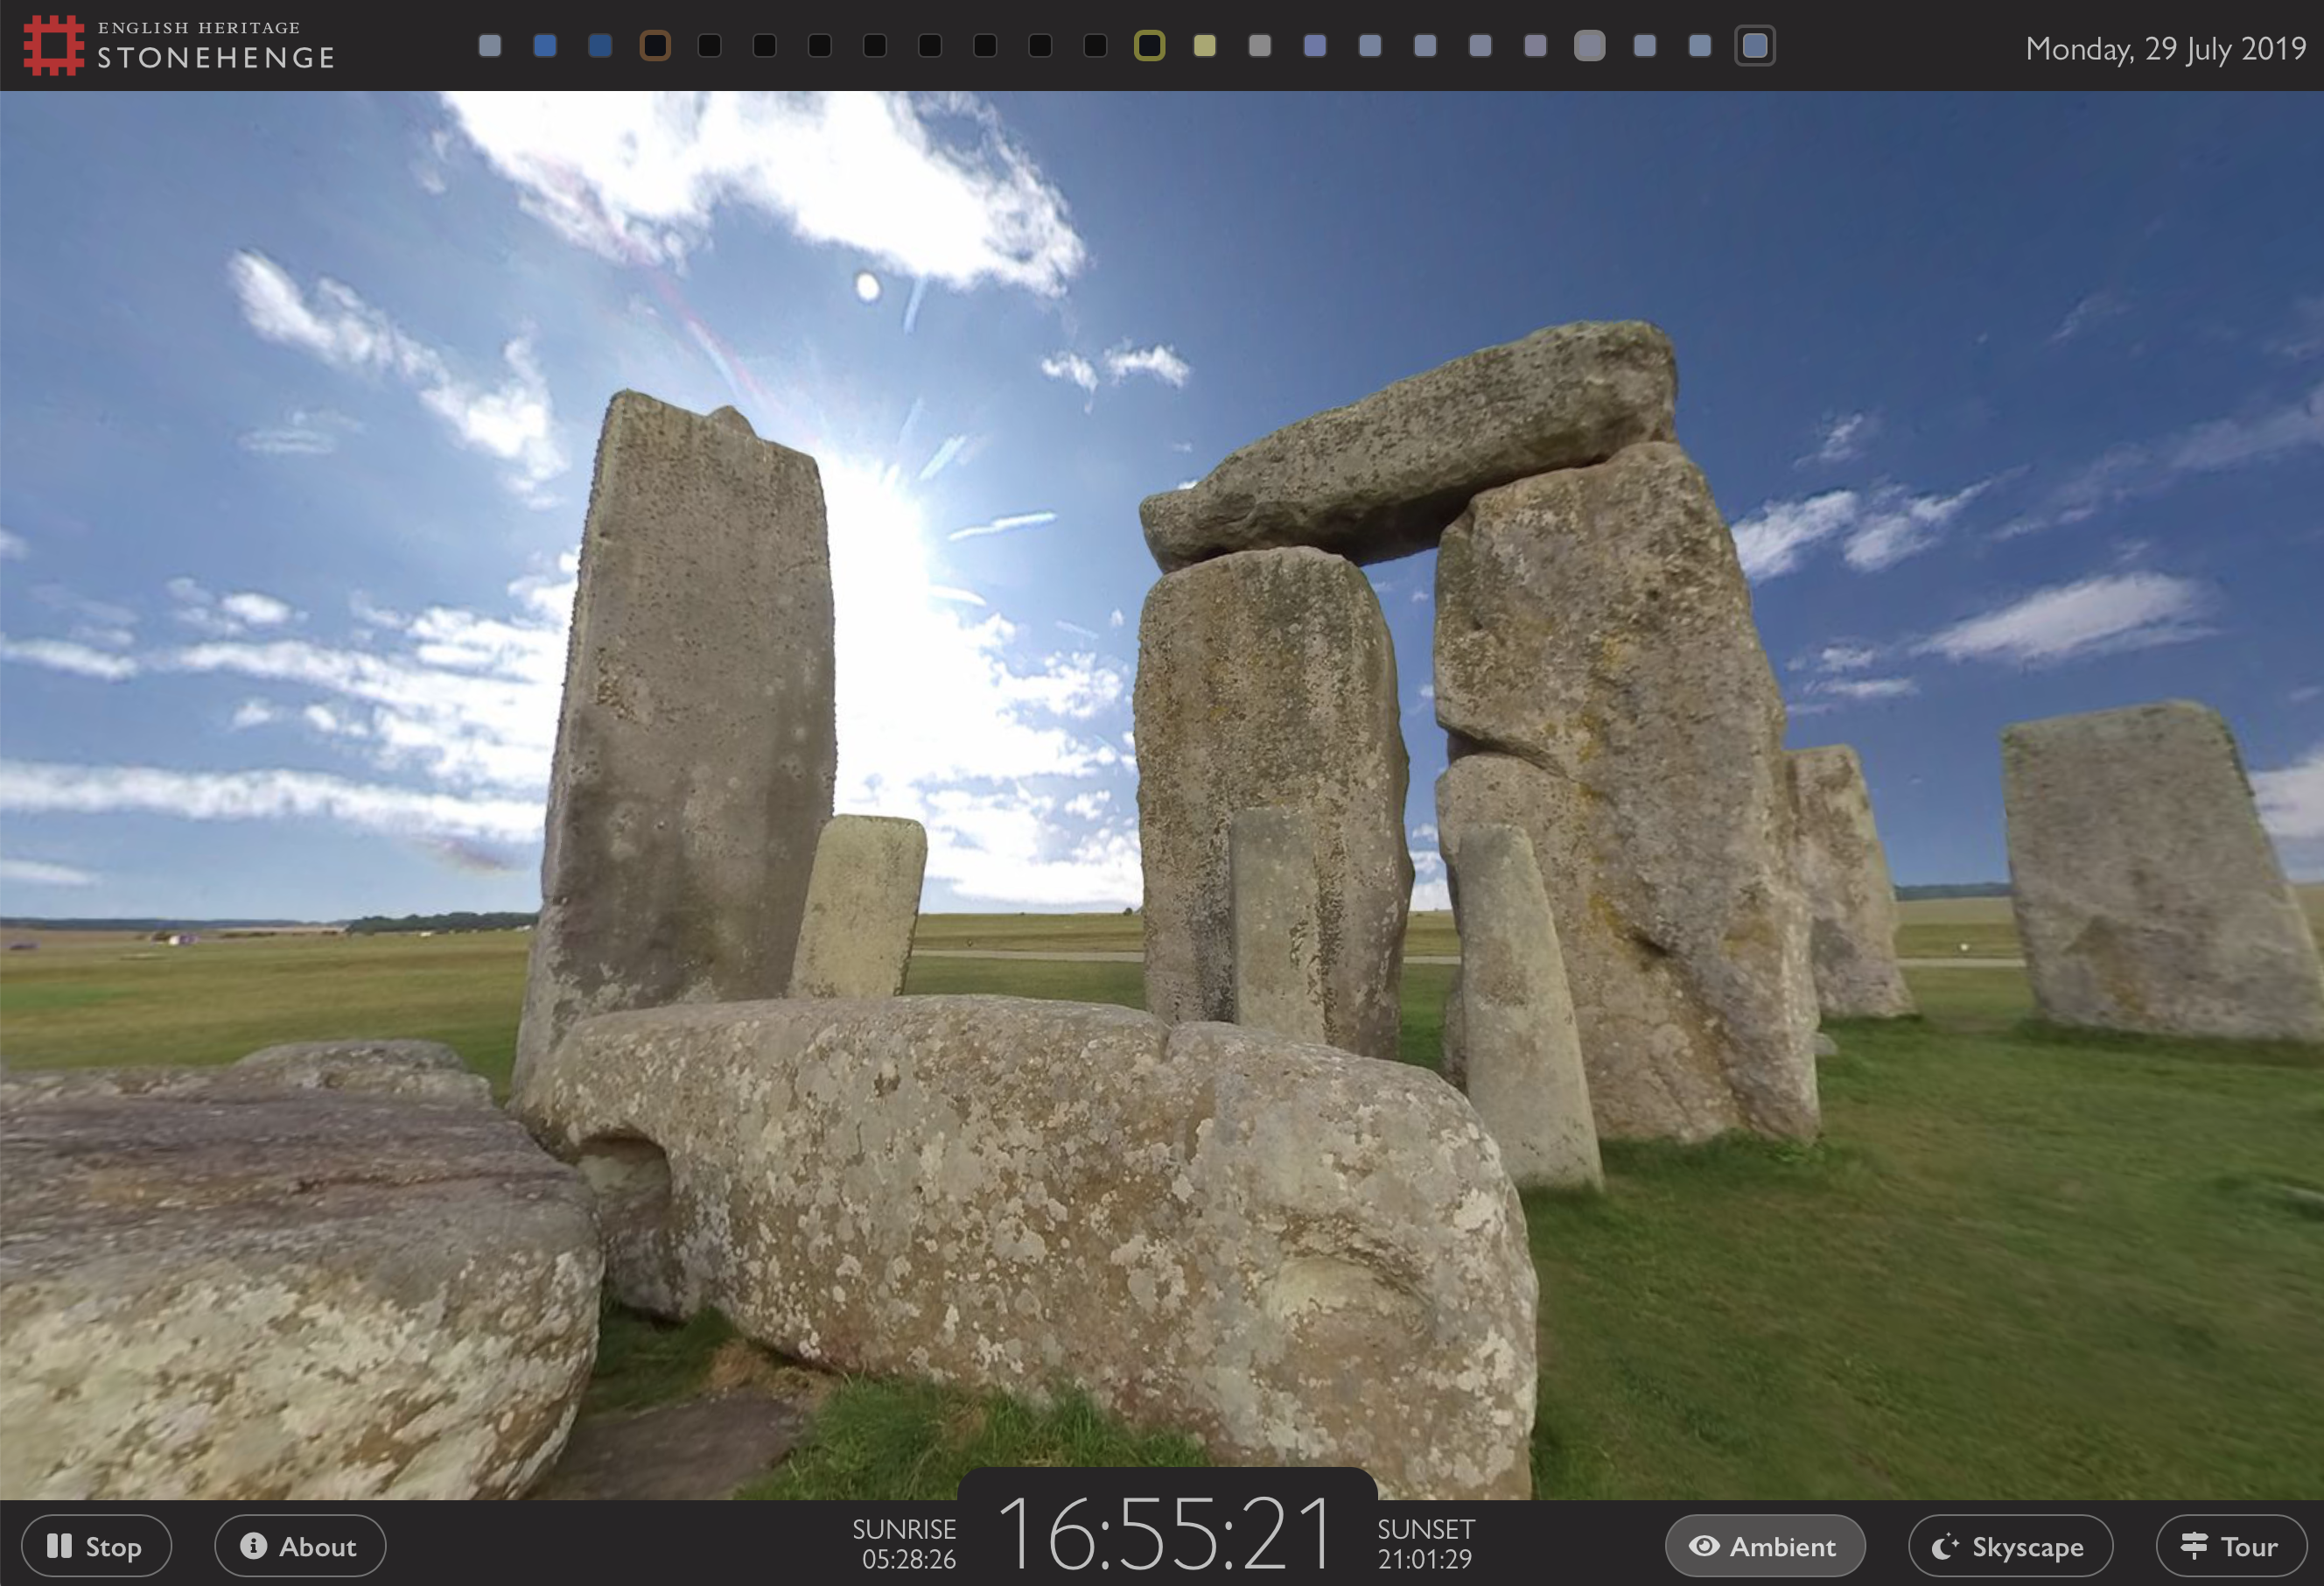Select the brown-outlined sunset hour swatch
The width and height of the screenshot is (2324, 1586).
(655, 46)
